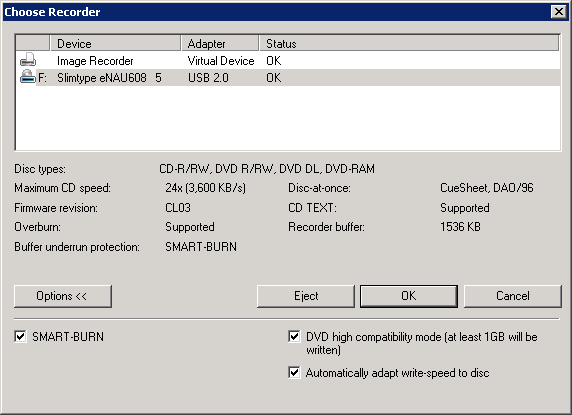Image resolution: width=572 pixels, height=415 pixels.
Task: Click the Device column header
Action: coord(115,44)
